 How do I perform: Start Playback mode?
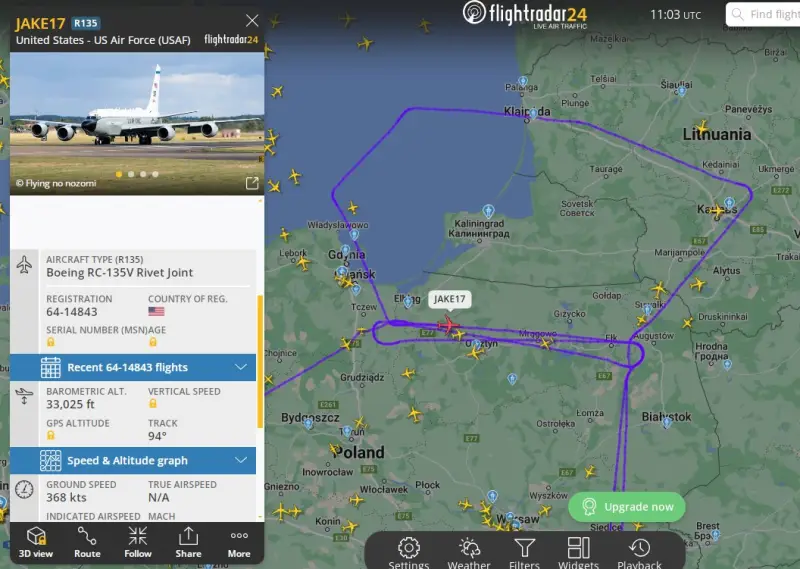639,553
